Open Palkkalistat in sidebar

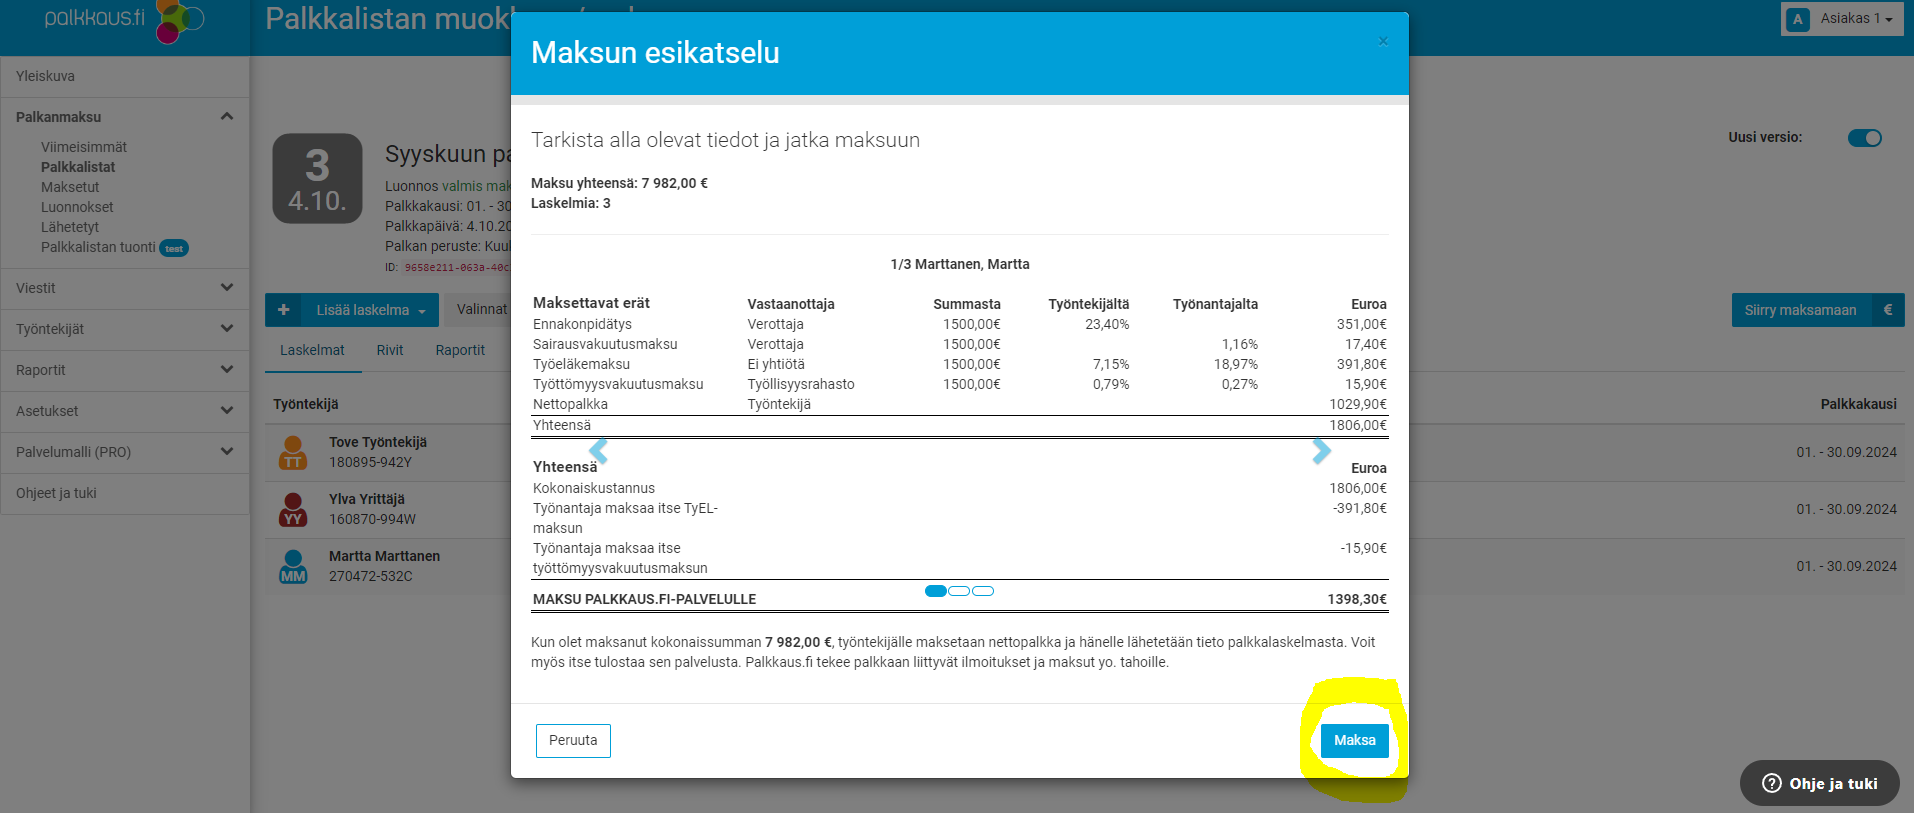click(x=78, y=167)
